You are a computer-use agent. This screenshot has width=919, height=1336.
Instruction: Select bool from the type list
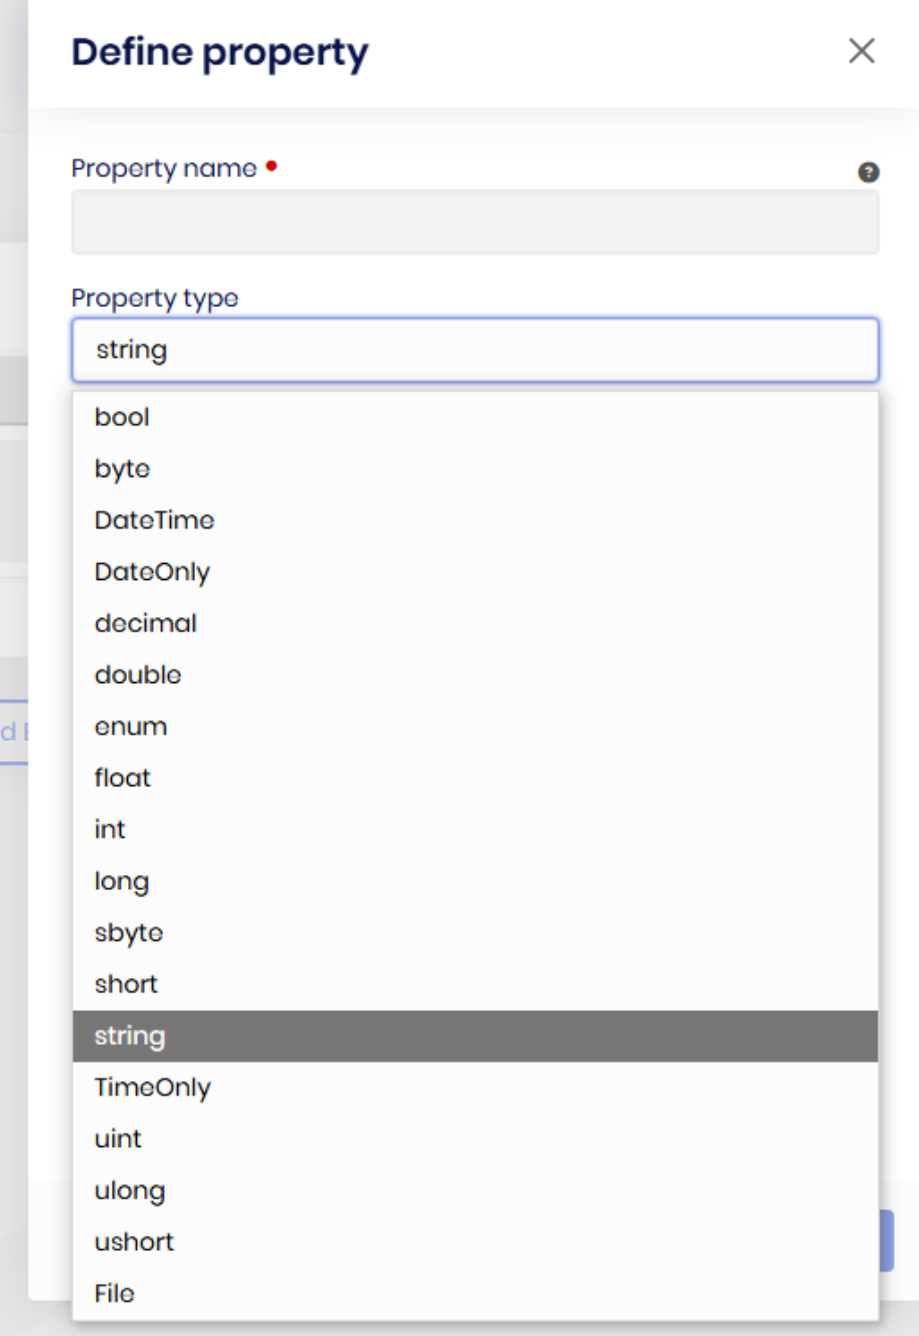pos(122,417)
